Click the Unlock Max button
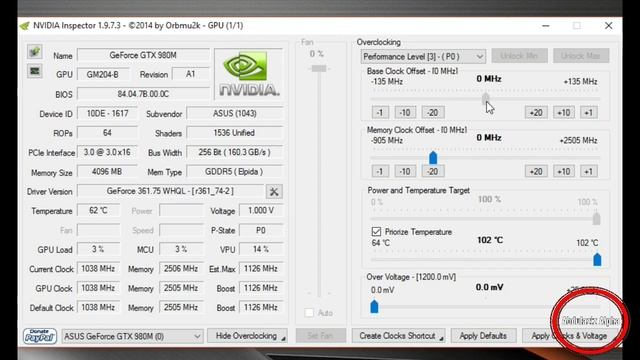640x360 pixels. pos(581,56)
